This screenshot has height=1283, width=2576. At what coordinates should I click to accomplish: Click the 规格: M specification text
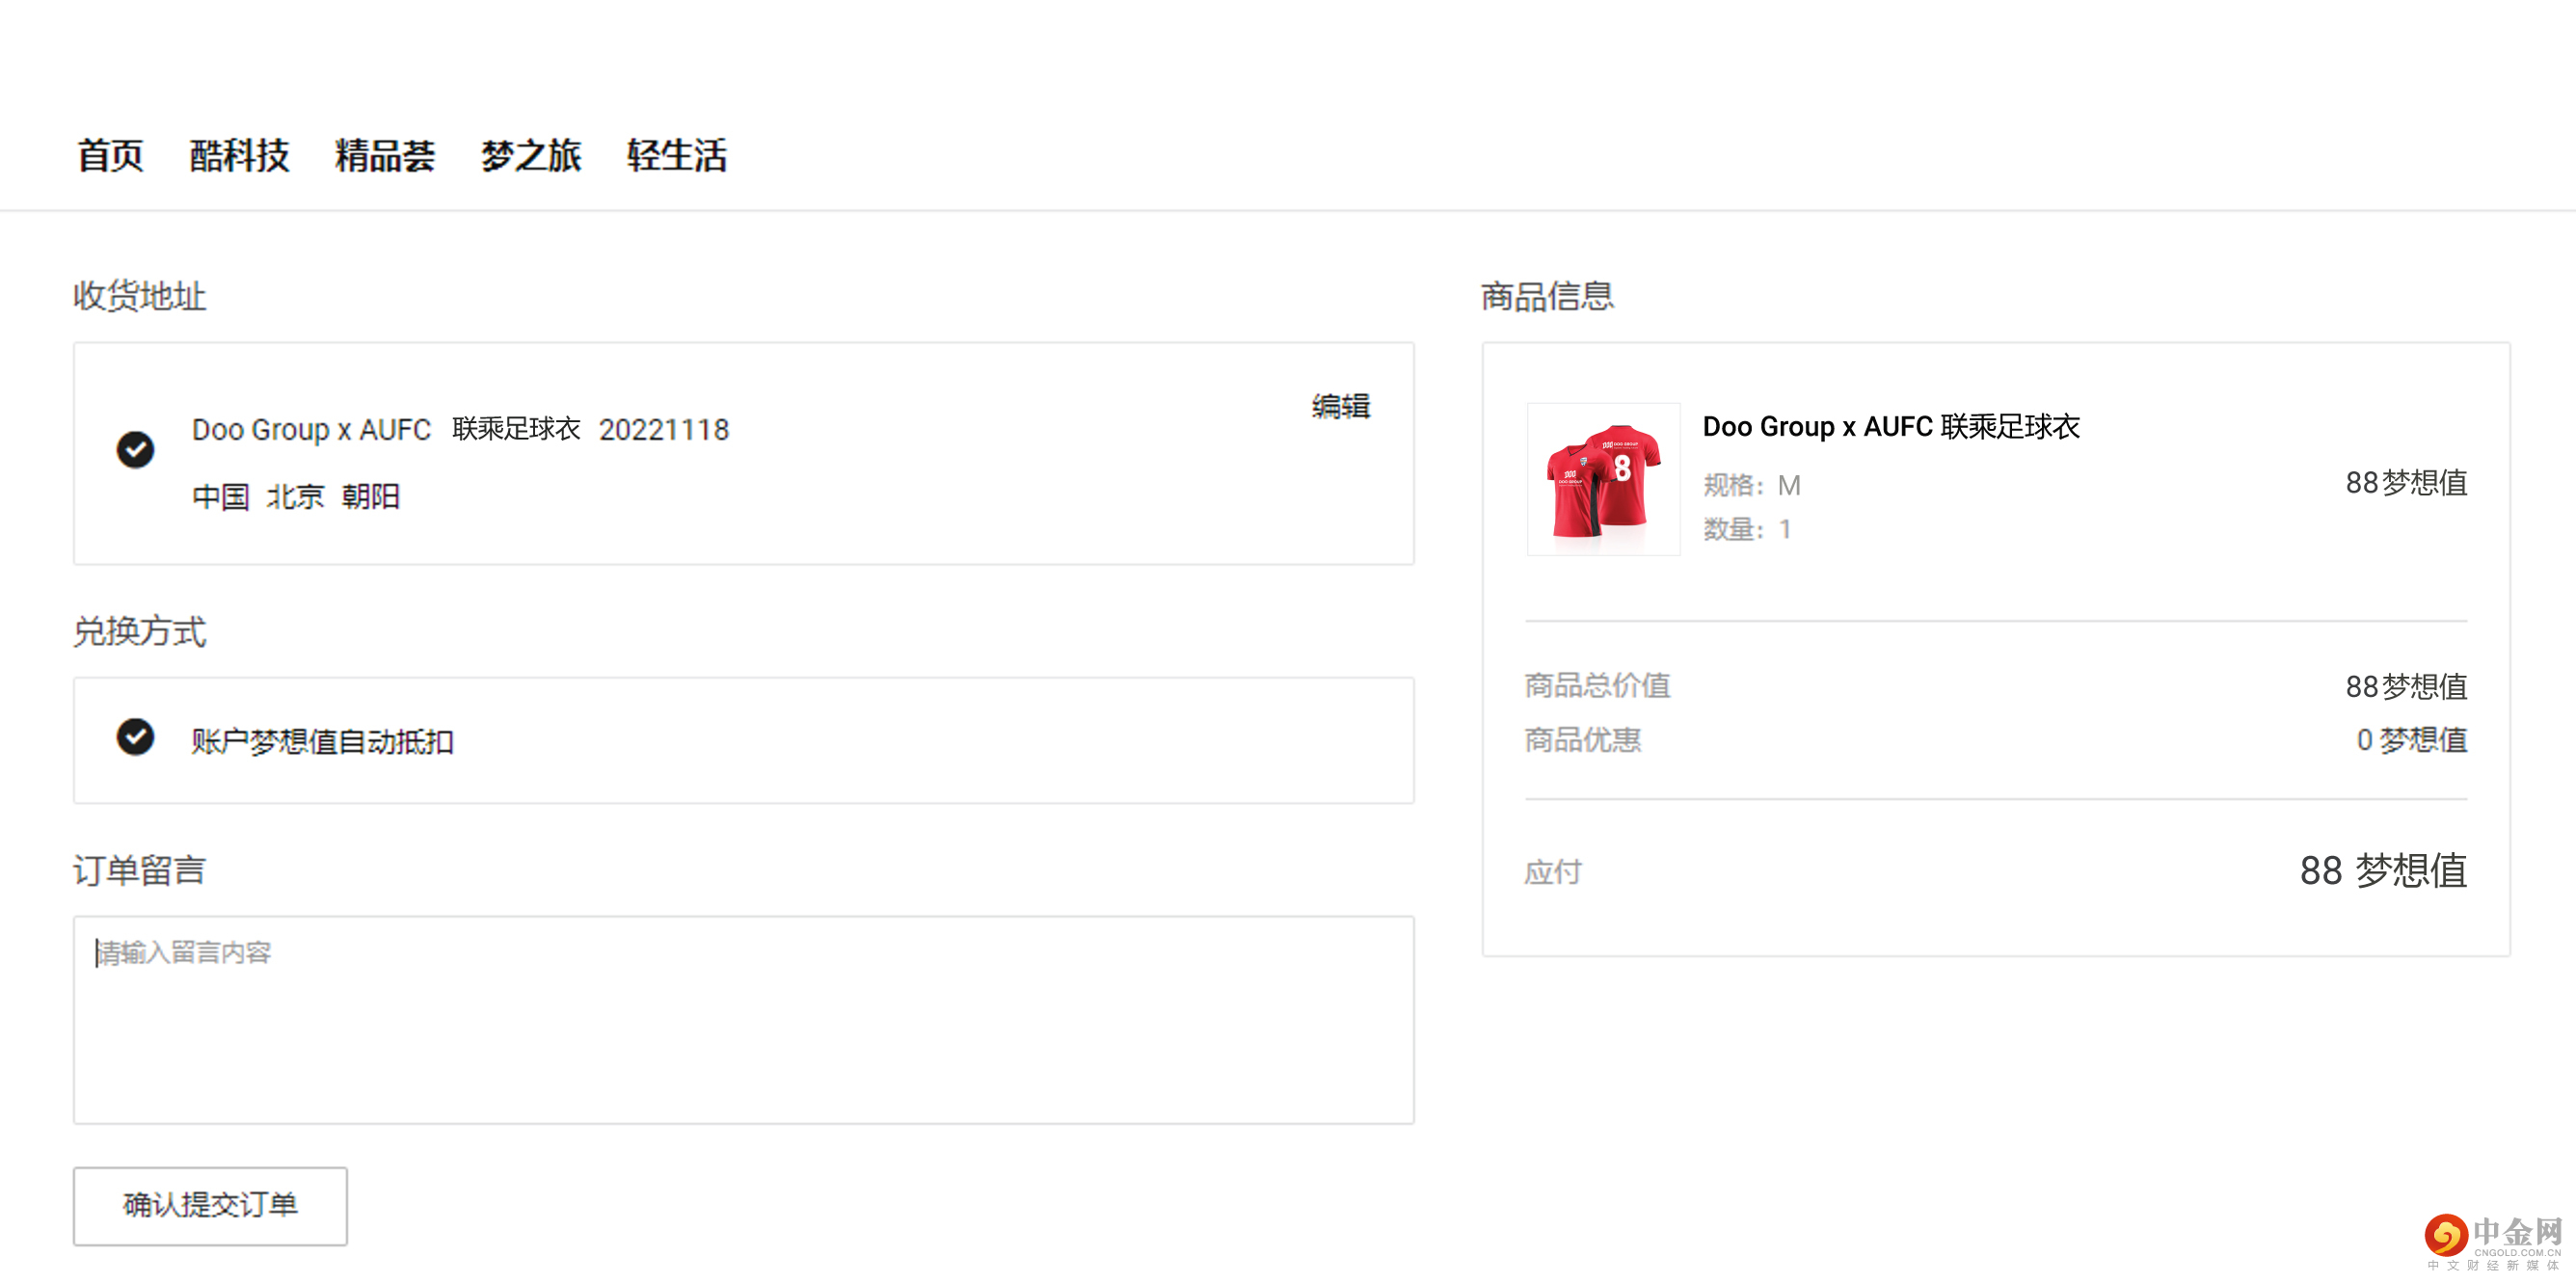pyautogui.click(x=1751, y=486)
